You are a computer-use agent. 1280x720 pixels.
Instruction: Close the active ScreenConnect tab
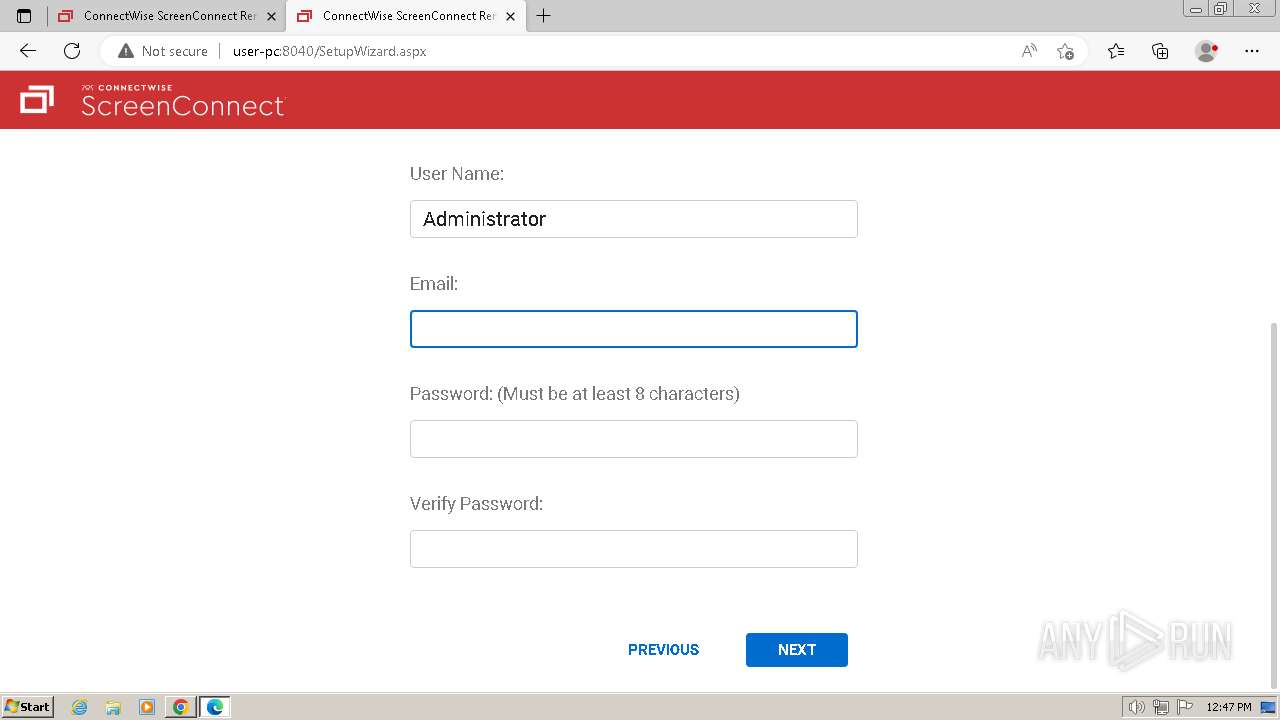[x=510, y=16]
